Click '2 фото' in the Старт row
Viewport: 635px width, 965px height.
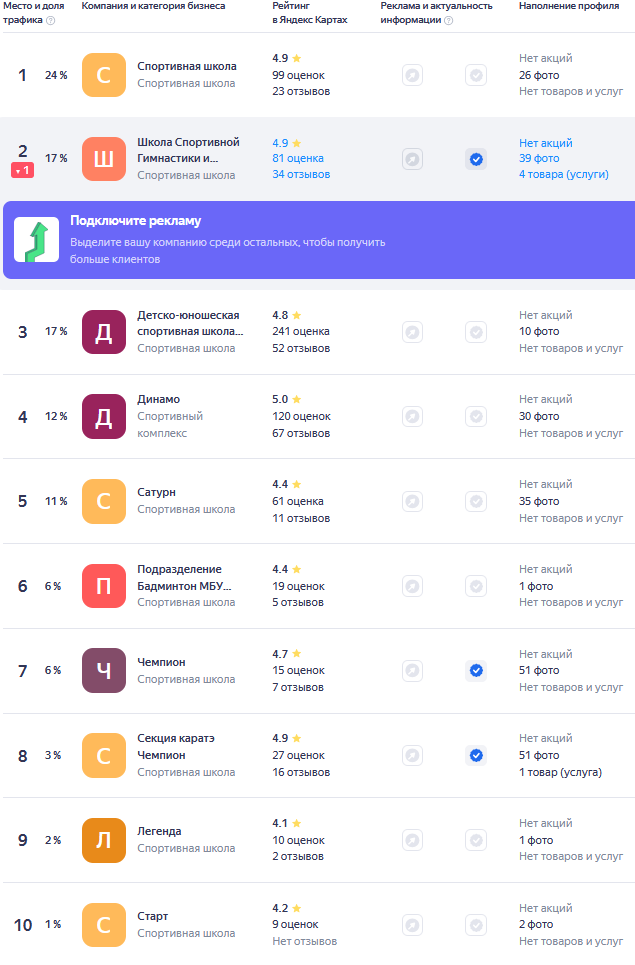click(536, 924)
